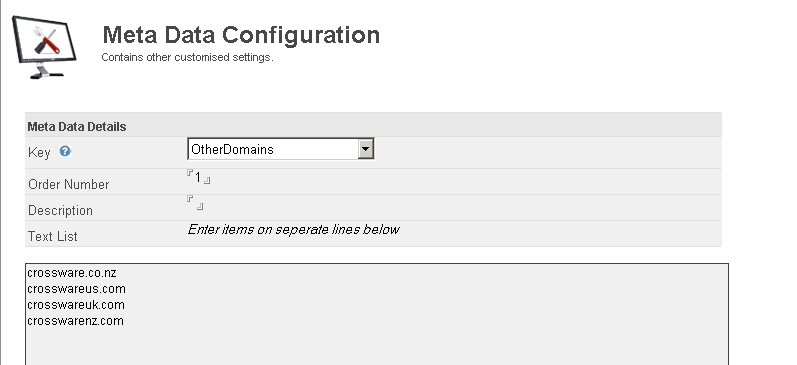Image resolution: width=797 pixels, height=365 pixels.
Task: Click the vertical frame divider at window edge
Action: click(x=1, y=182)
